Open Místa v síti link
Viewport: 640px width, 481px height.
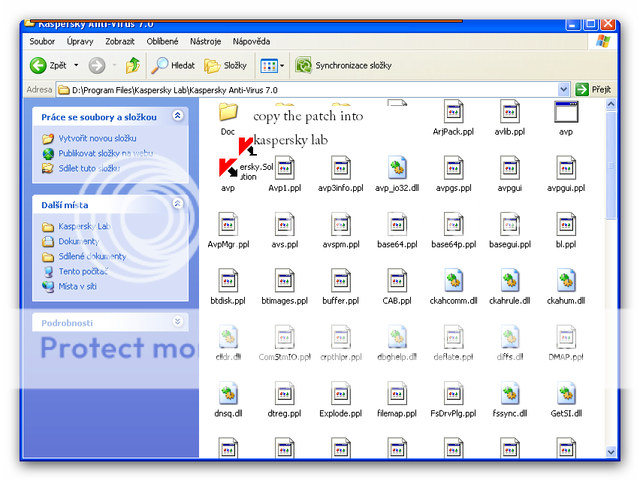[x=78, y=287]
